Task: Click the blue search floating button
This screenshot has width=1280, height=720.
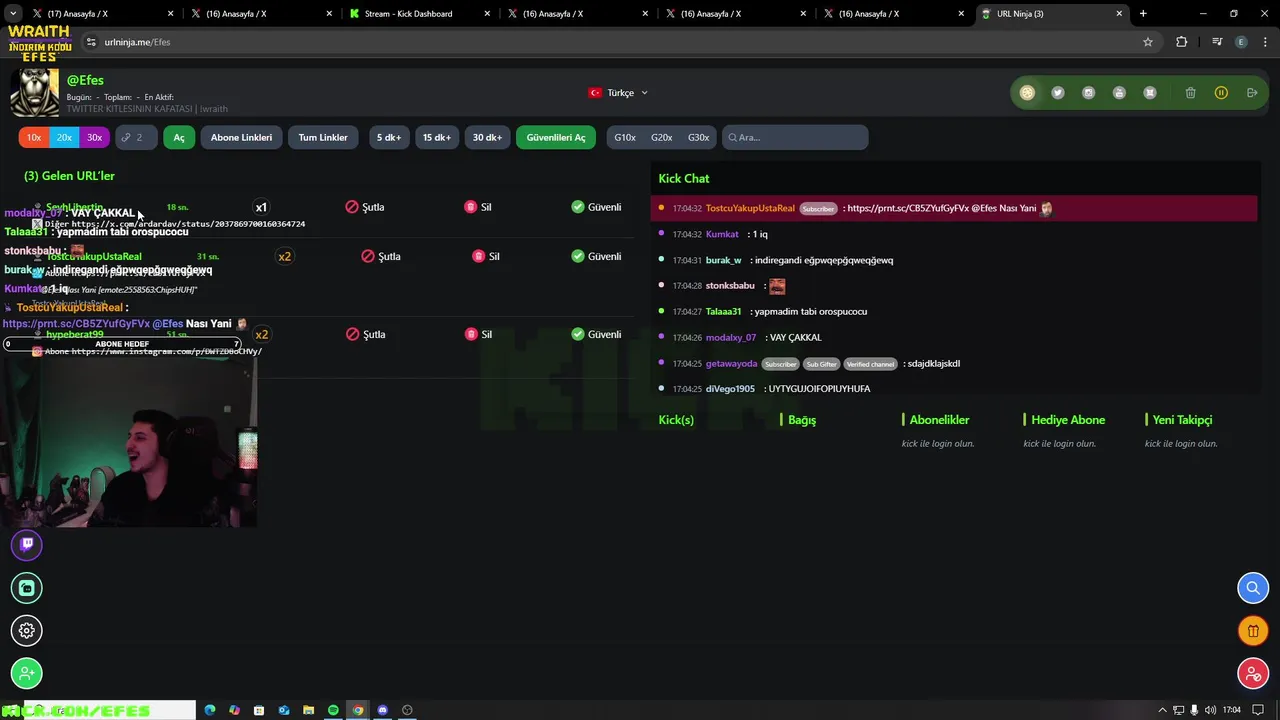Action: (1253, 588)
